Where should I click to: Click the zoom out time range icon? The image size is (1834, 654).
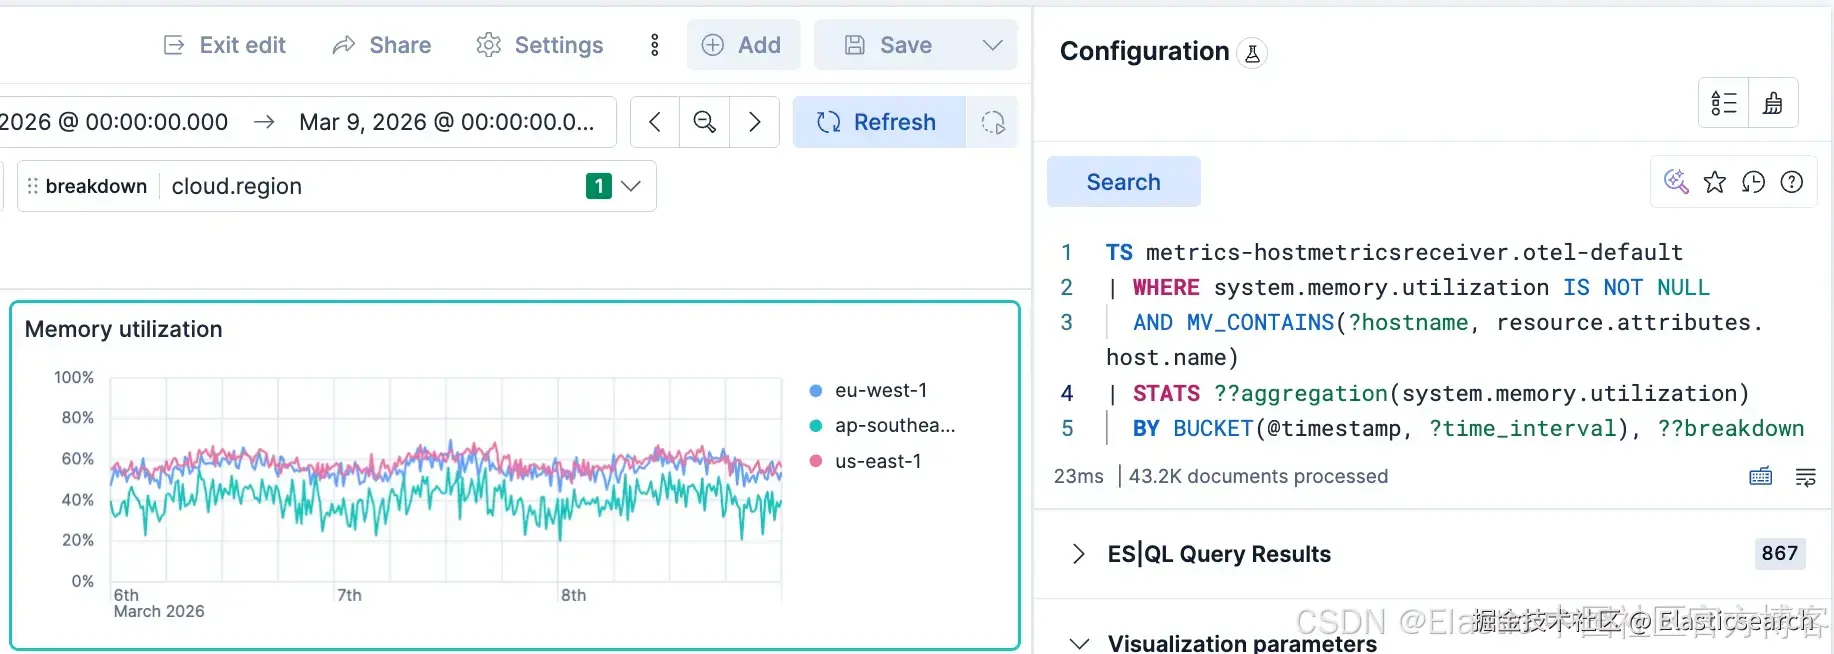705,122
